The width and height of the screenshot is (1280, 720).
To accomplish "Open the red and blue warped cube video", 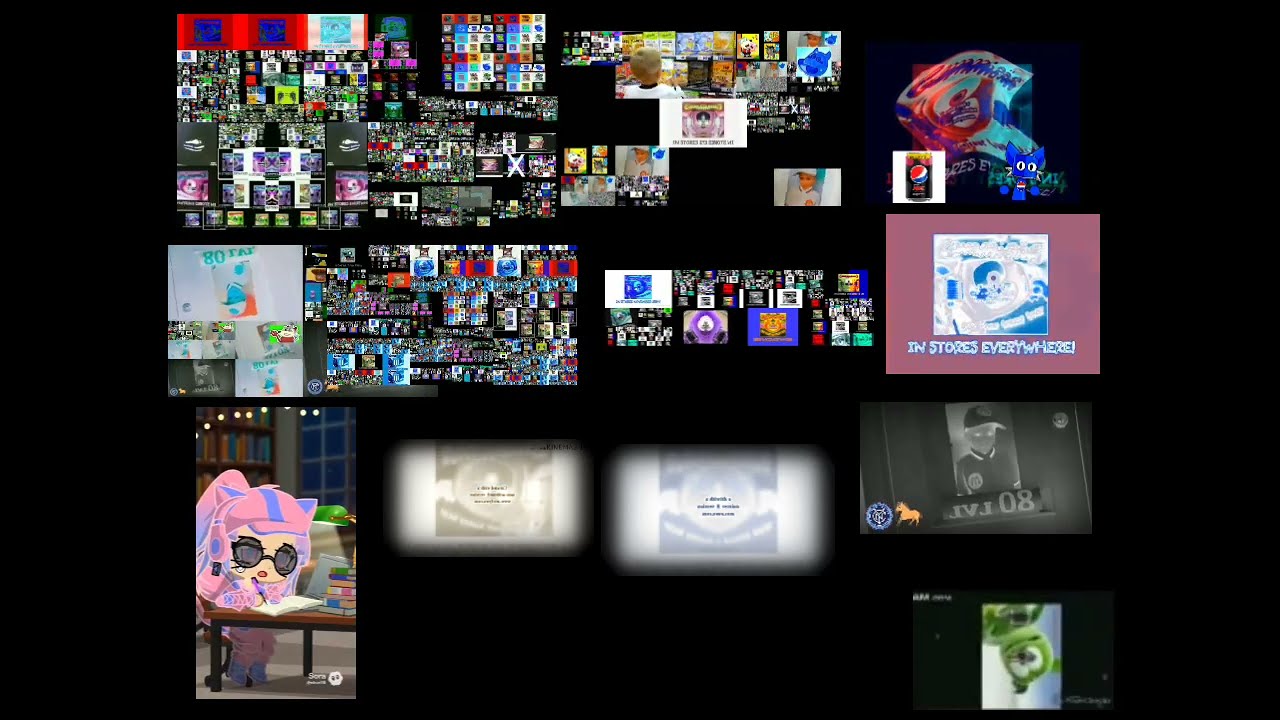I will [x=973, y=123].
